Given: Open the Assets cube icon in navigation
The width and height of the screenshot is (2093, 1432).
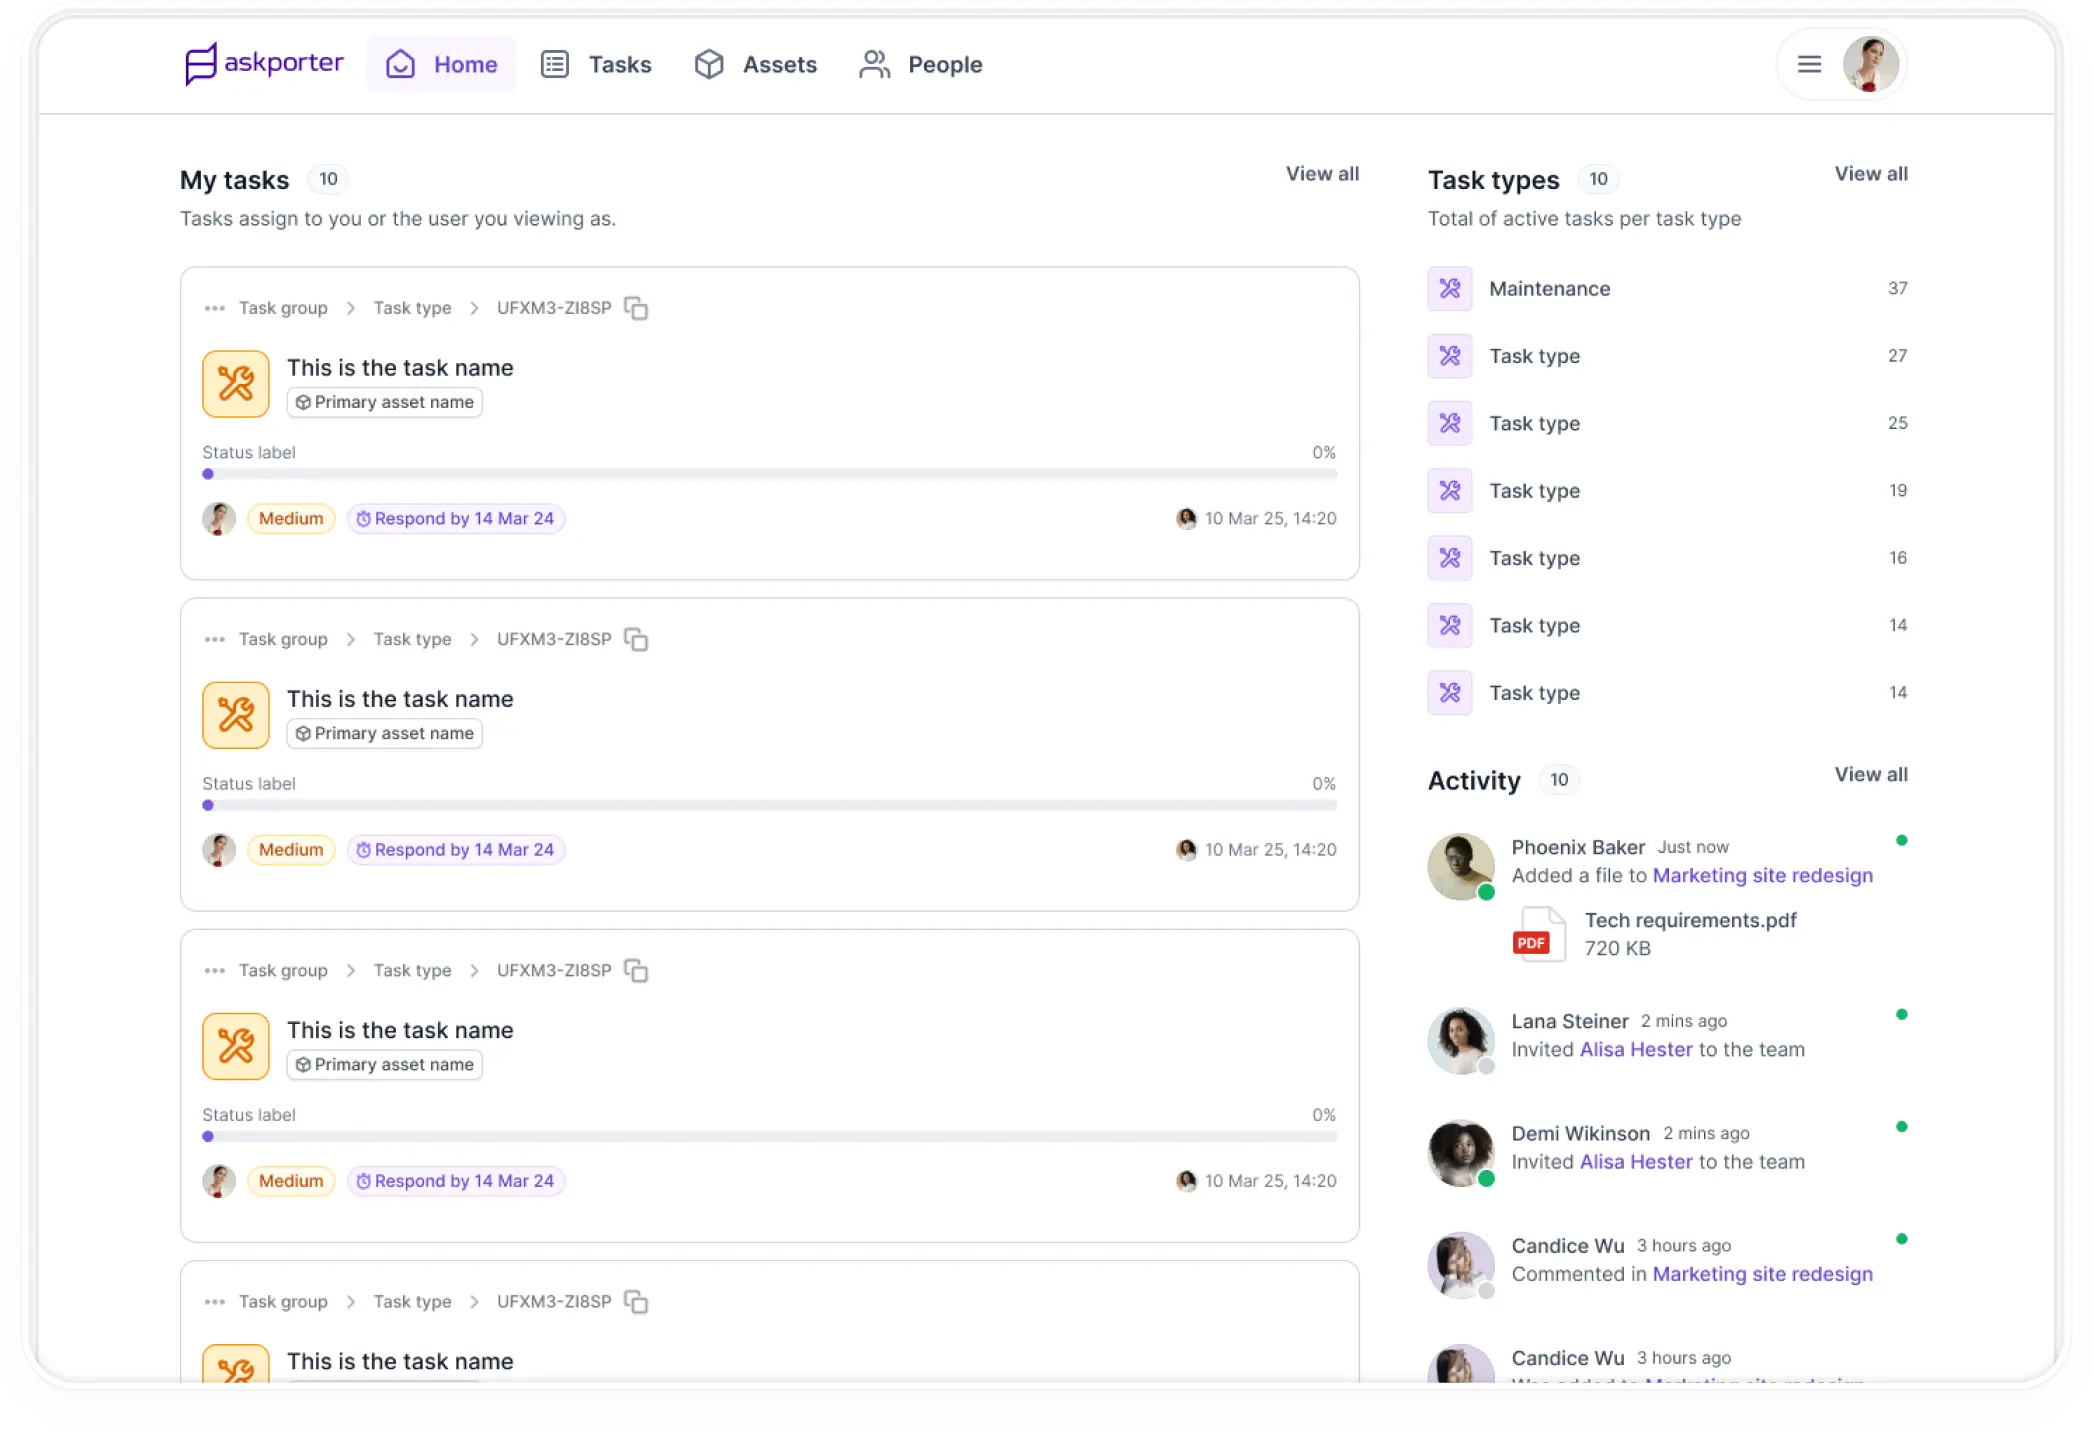Looking at the screenshot, I should [709, 64].
